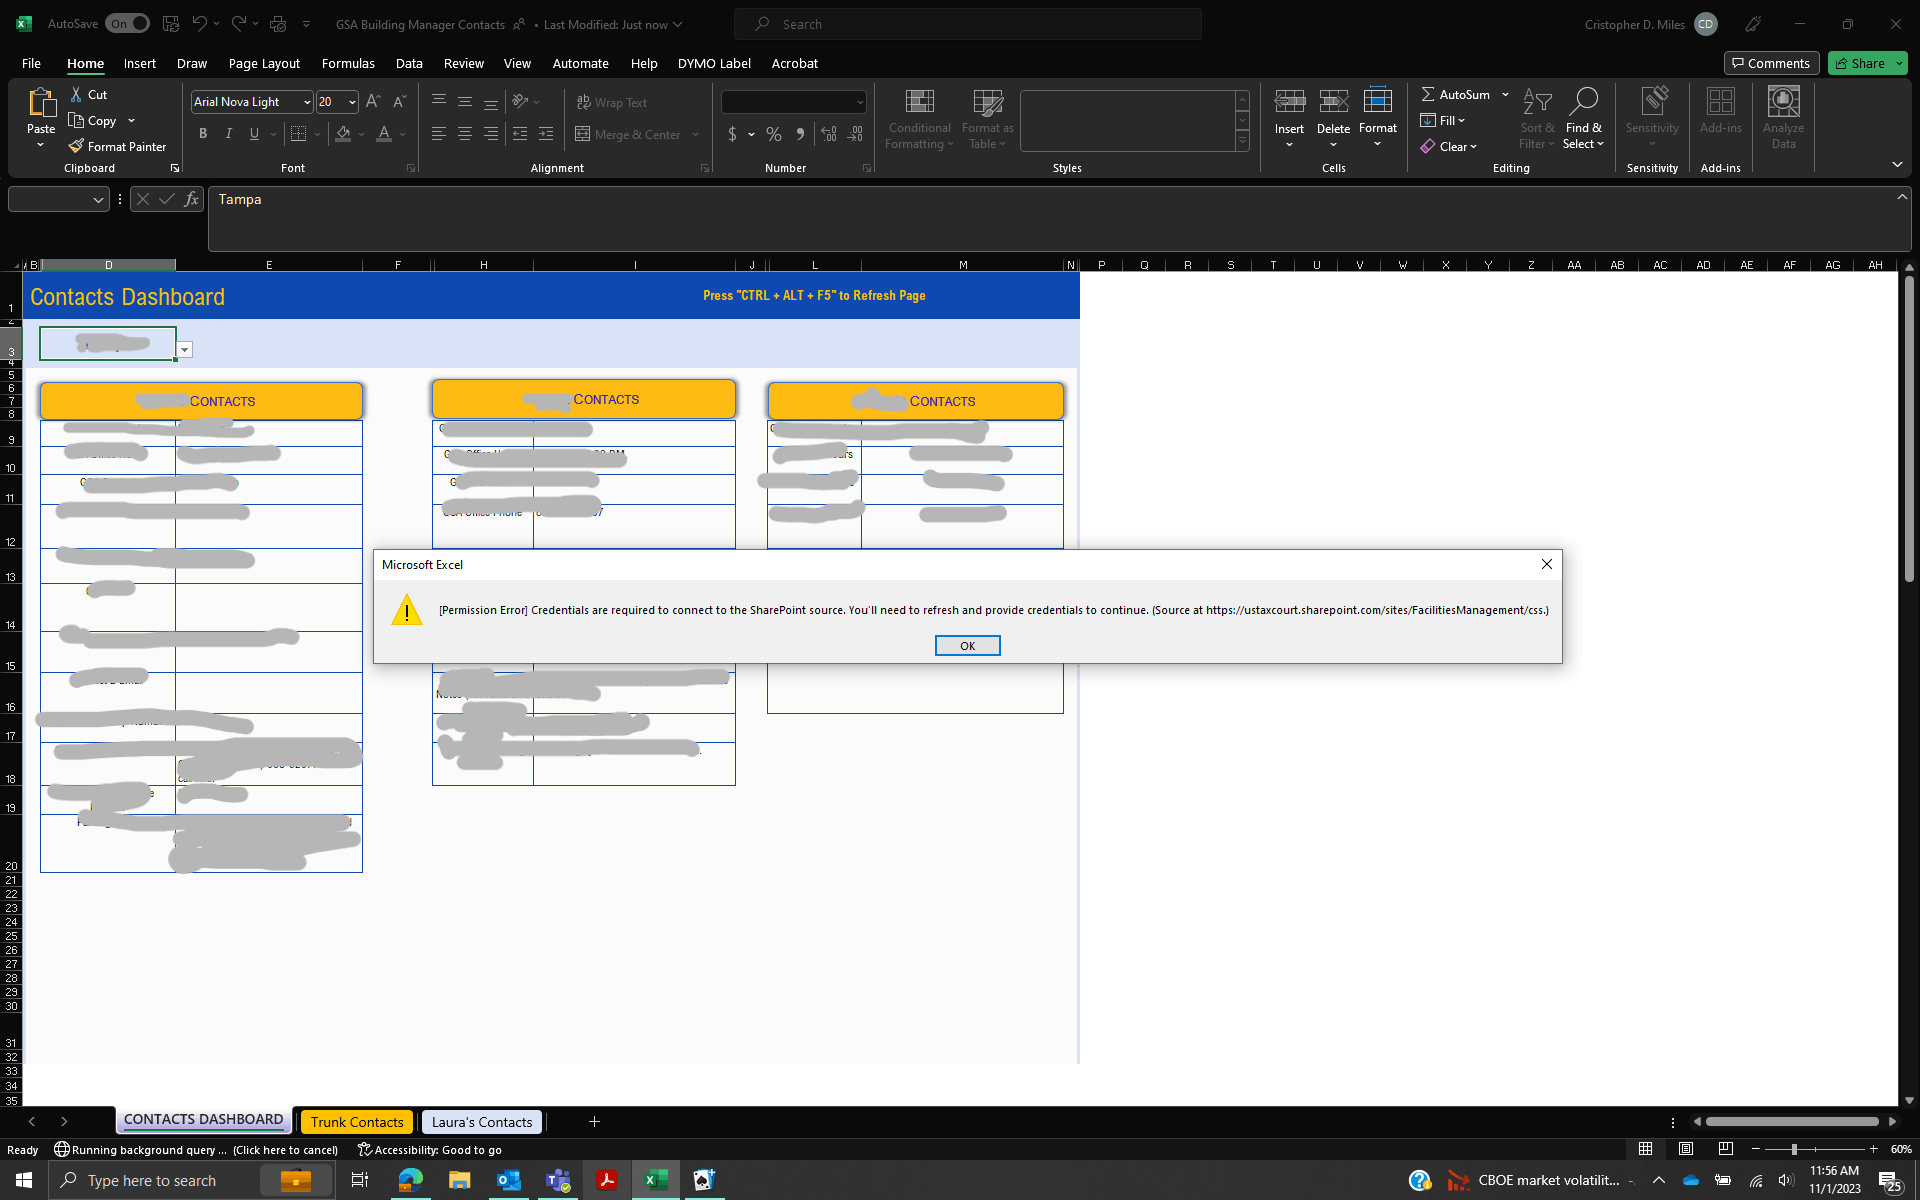Viewport: 1920px width, 1200px height.
Task: Toggle AutoSave off
Action: tap(127, 23)
